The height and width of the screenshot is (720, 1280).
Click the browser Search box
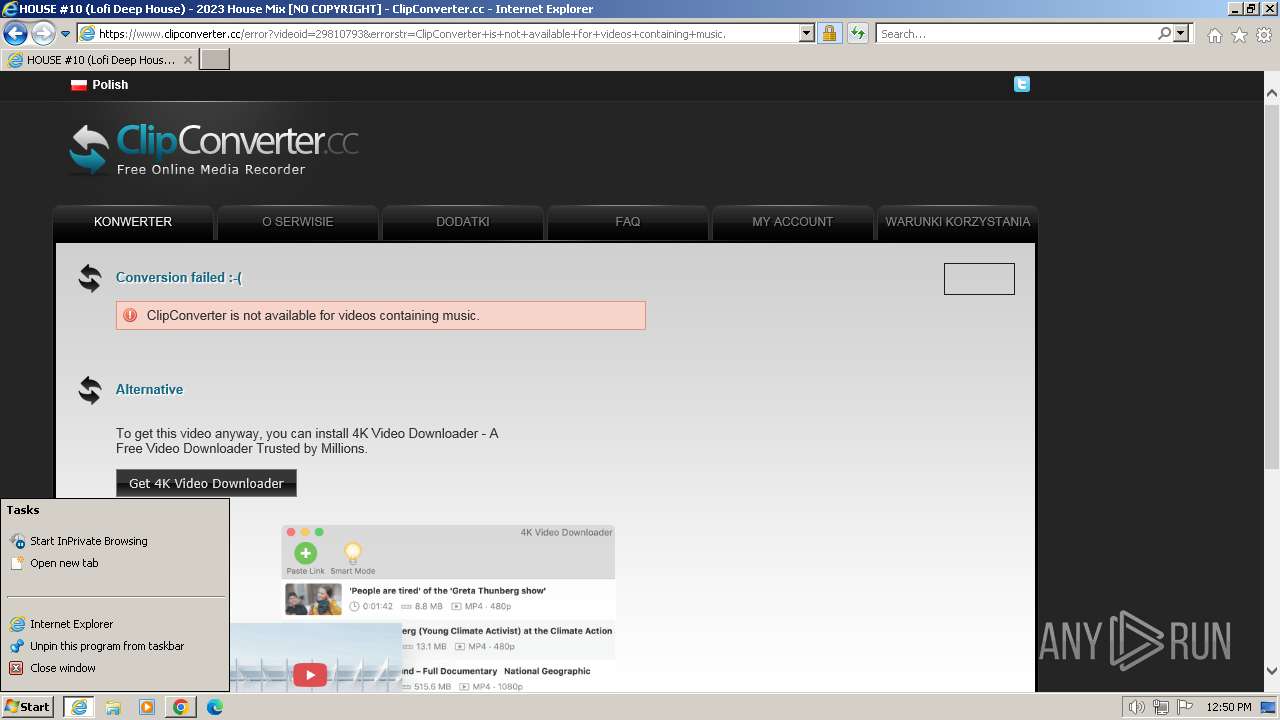tap(1015, 34)
